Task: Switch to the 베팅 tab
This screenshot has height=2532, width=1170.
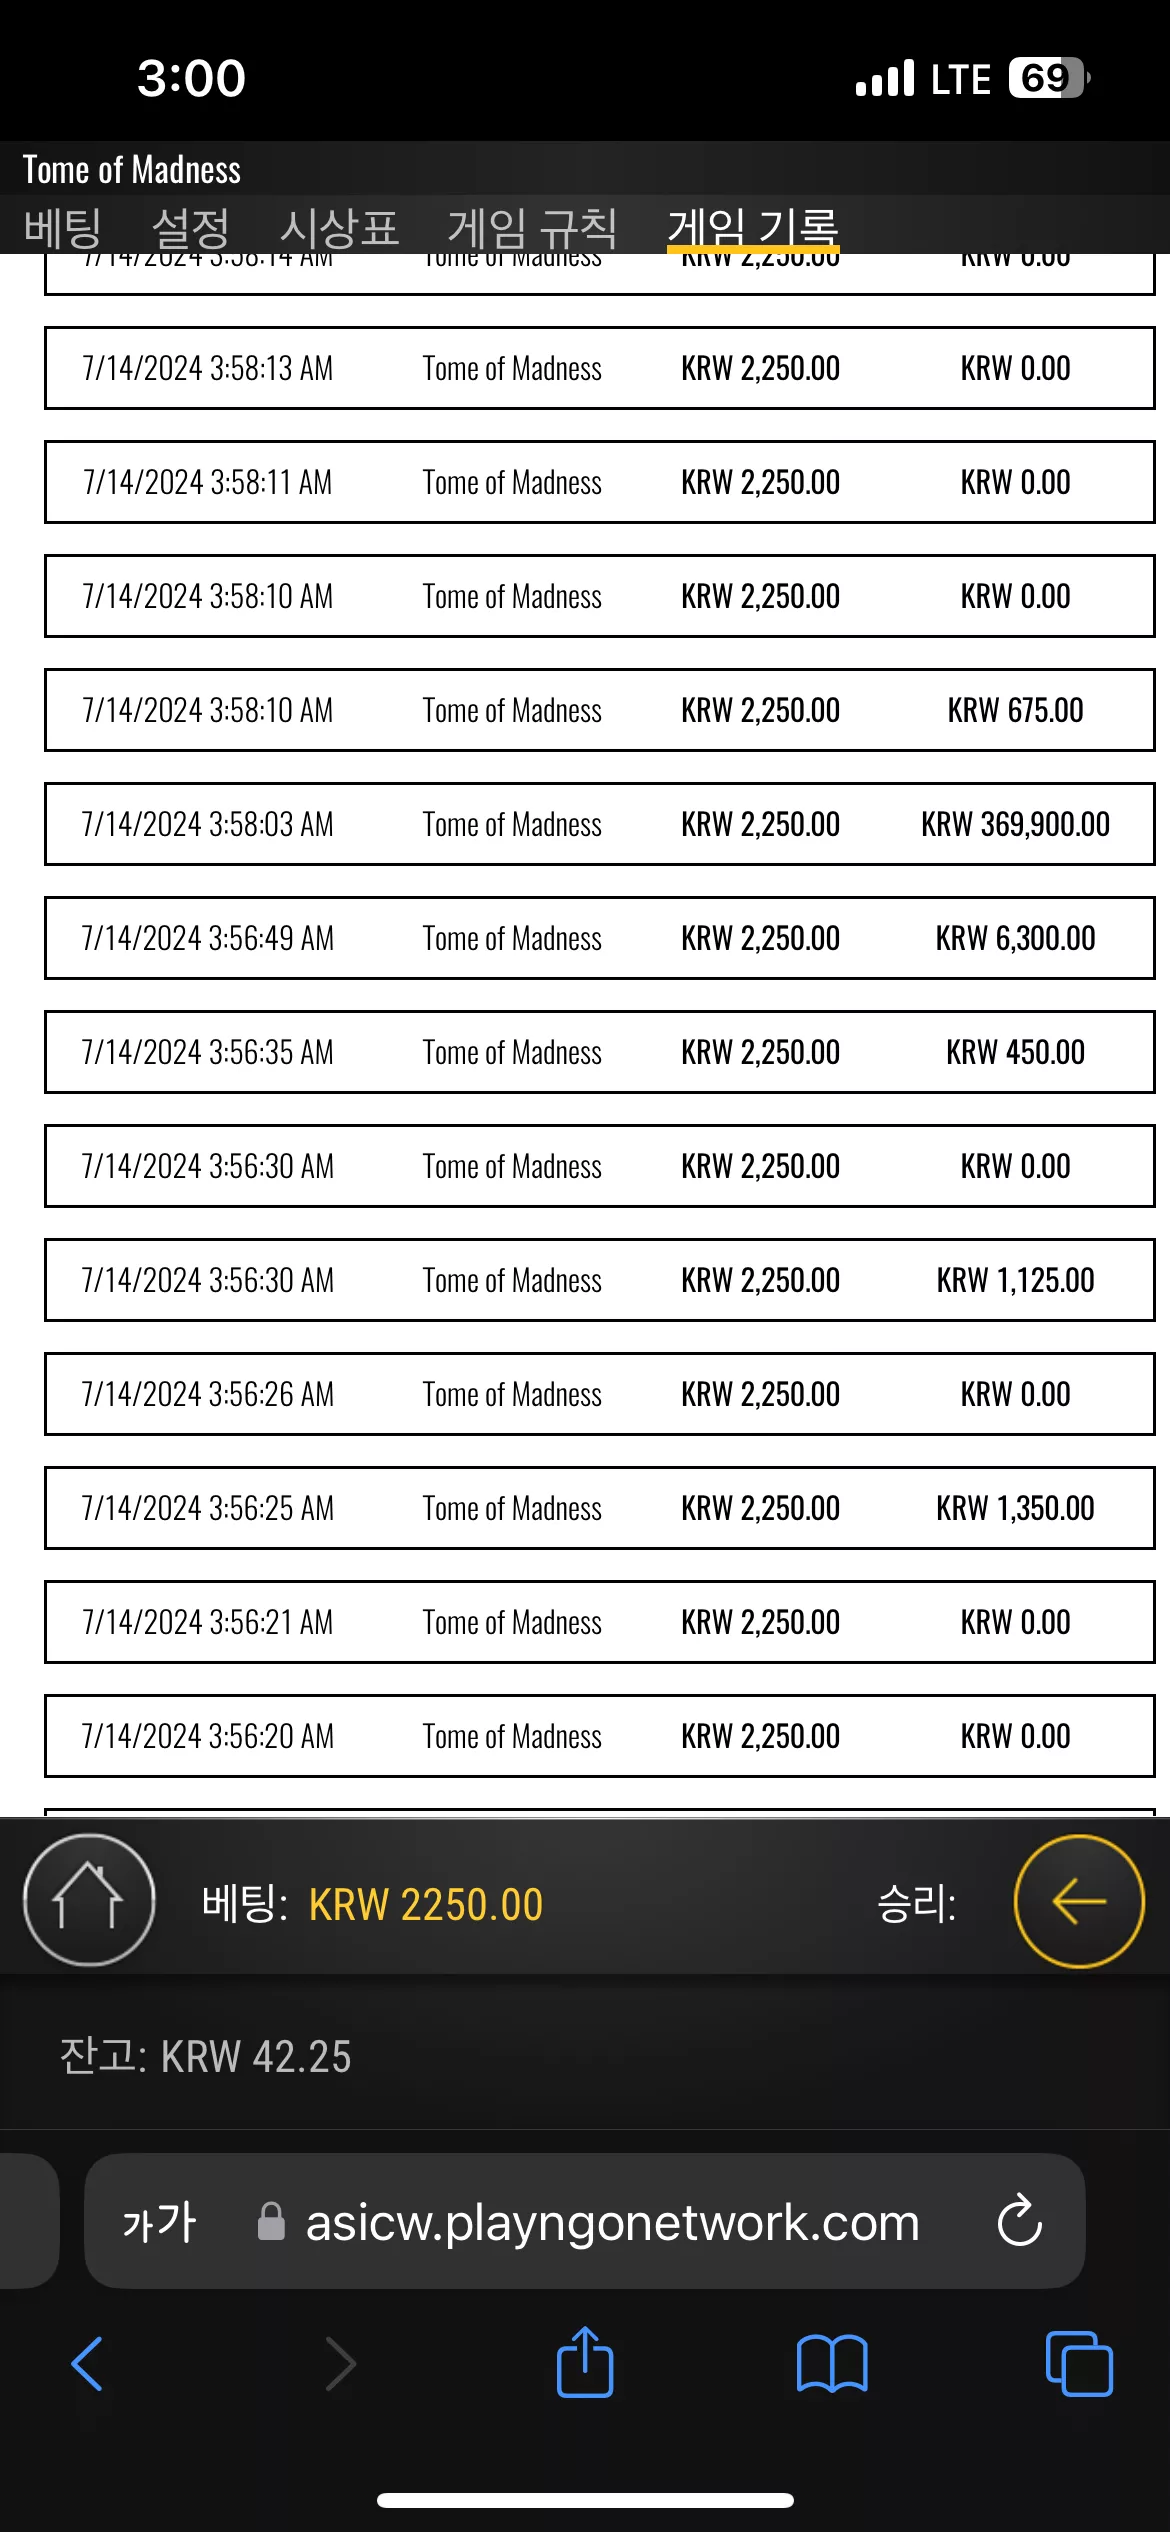Action: pos(62,228)
